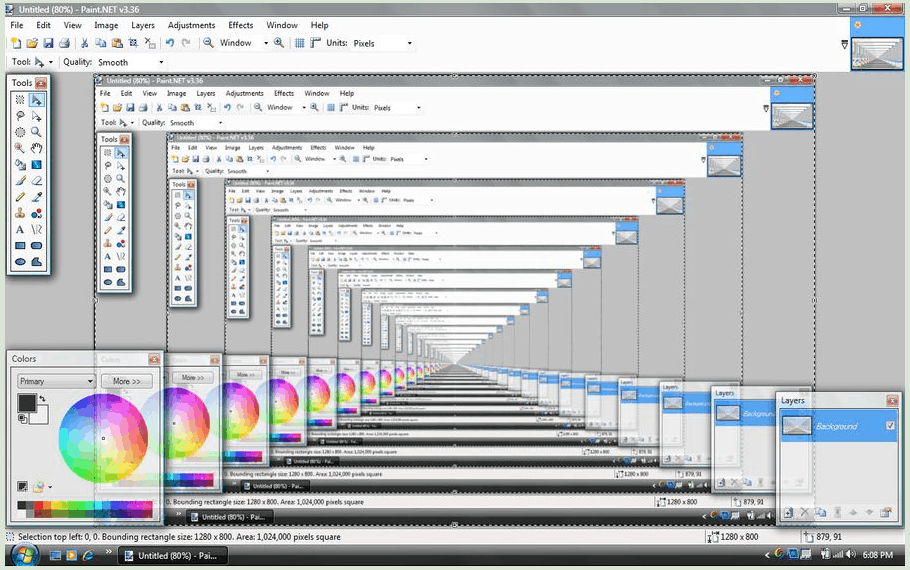Click the Add New Layer icon
The height and width of the screenshot is (570, 910).
point(788,513)
